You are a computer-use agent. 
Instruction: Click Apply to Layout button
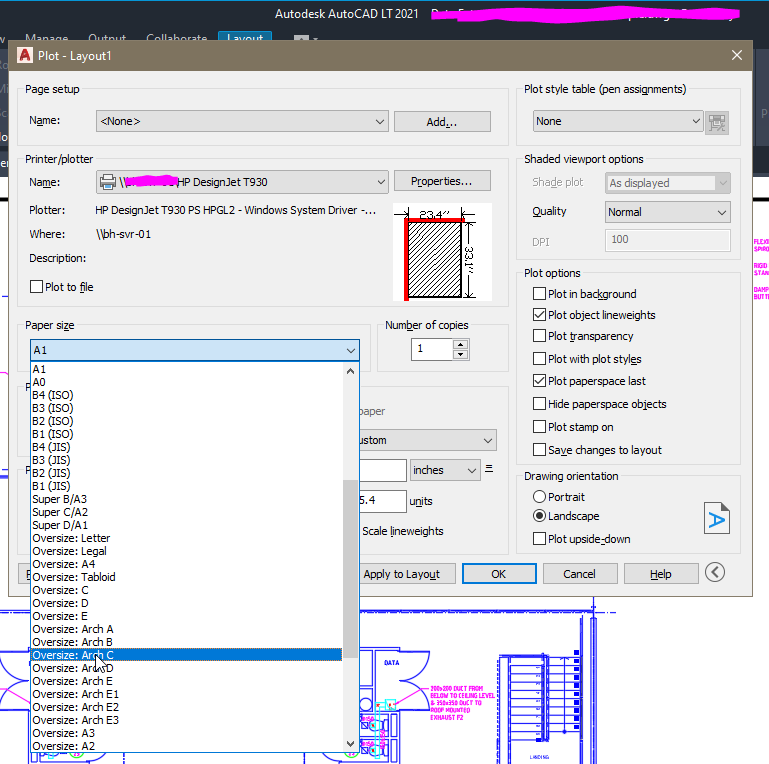[407, 574]
